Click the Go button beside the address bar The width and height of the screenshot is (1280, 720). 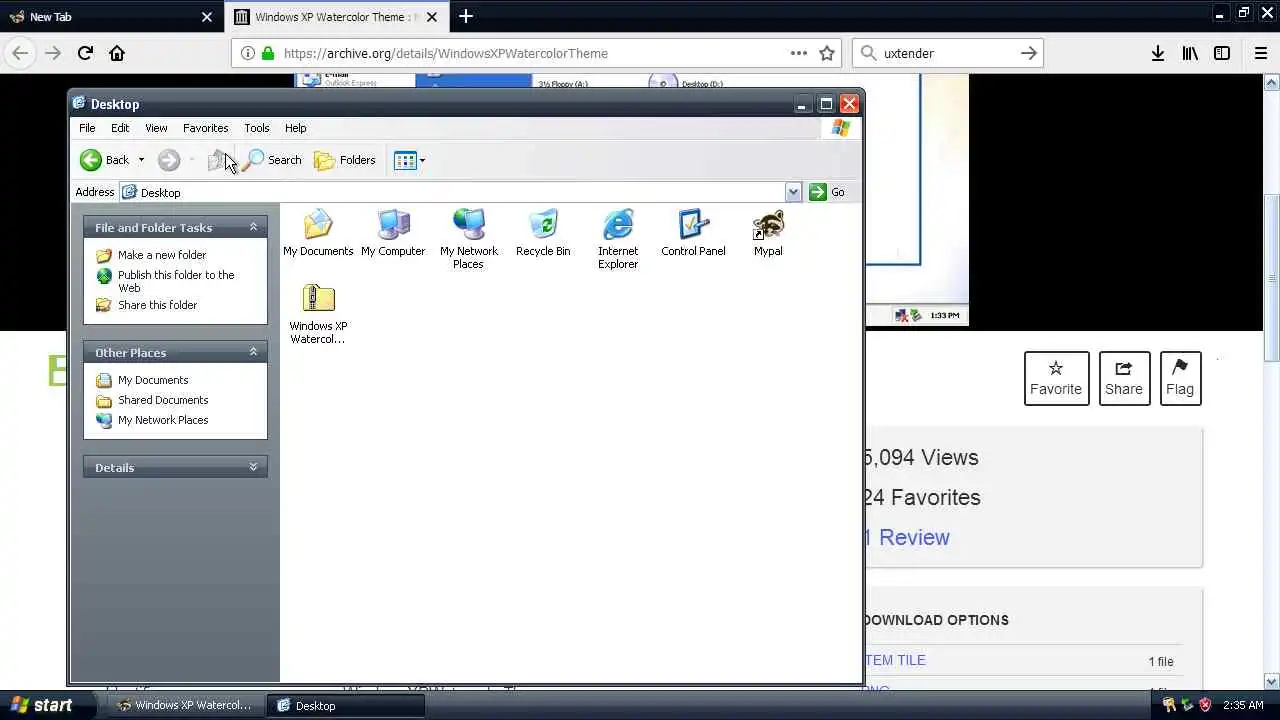827,192
